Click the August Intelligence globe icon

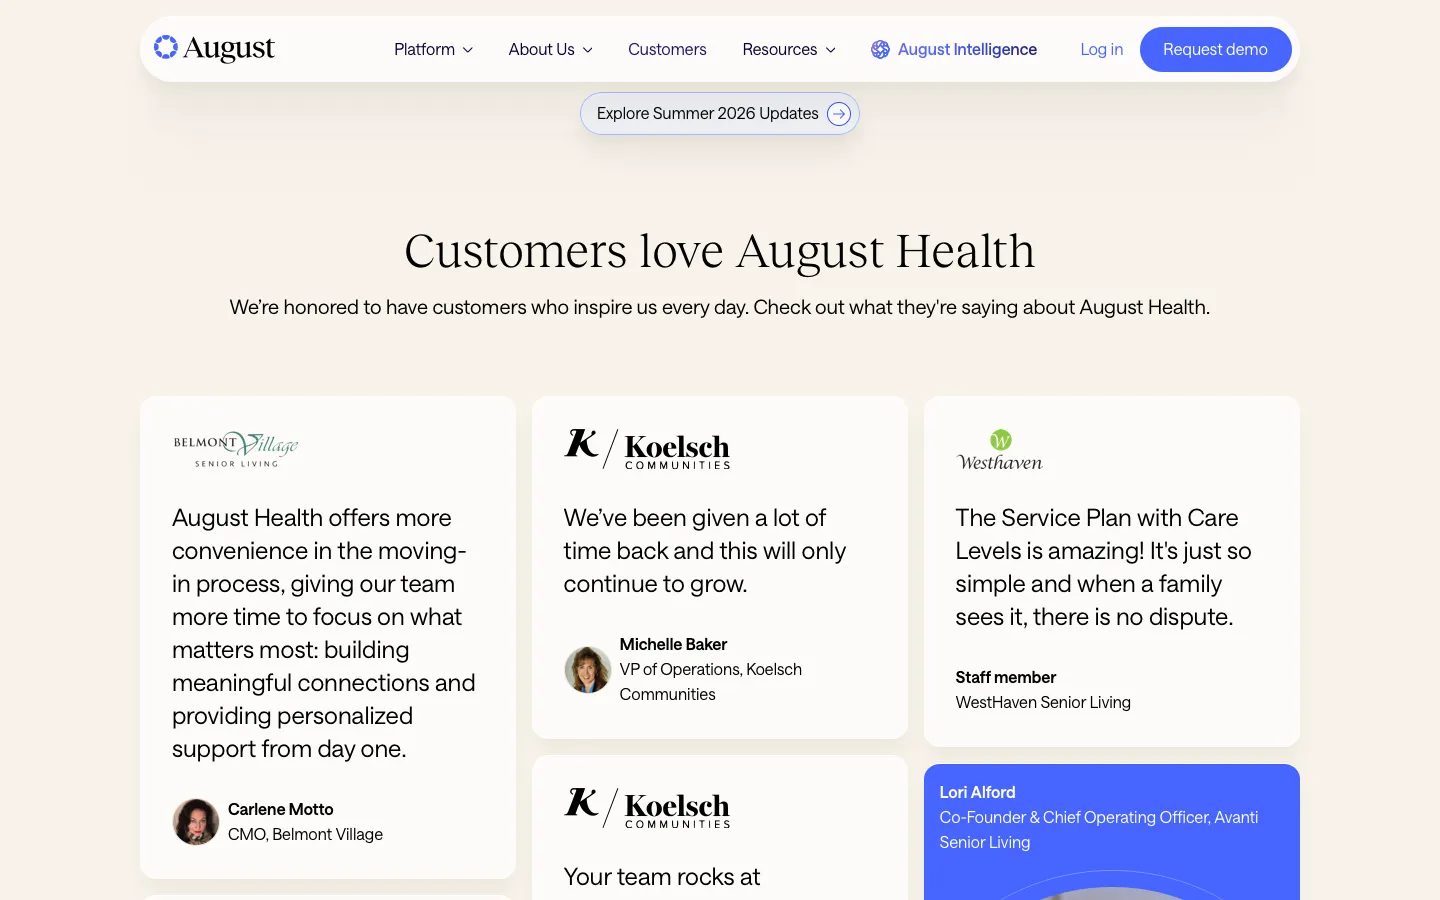tap(880, 49)
